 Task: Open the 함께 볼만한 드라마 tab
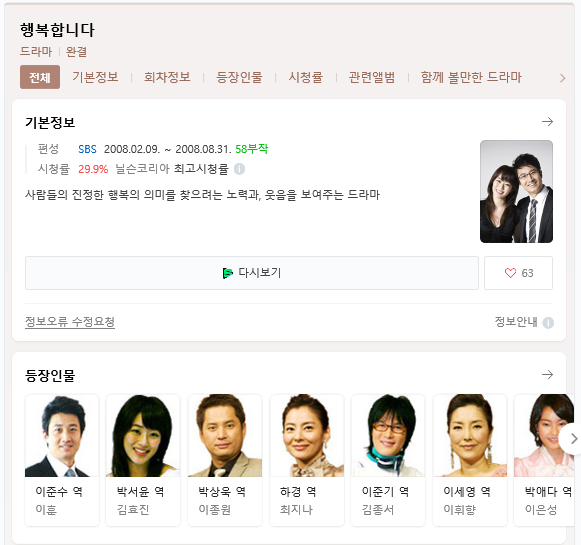(x=471, y=77)
